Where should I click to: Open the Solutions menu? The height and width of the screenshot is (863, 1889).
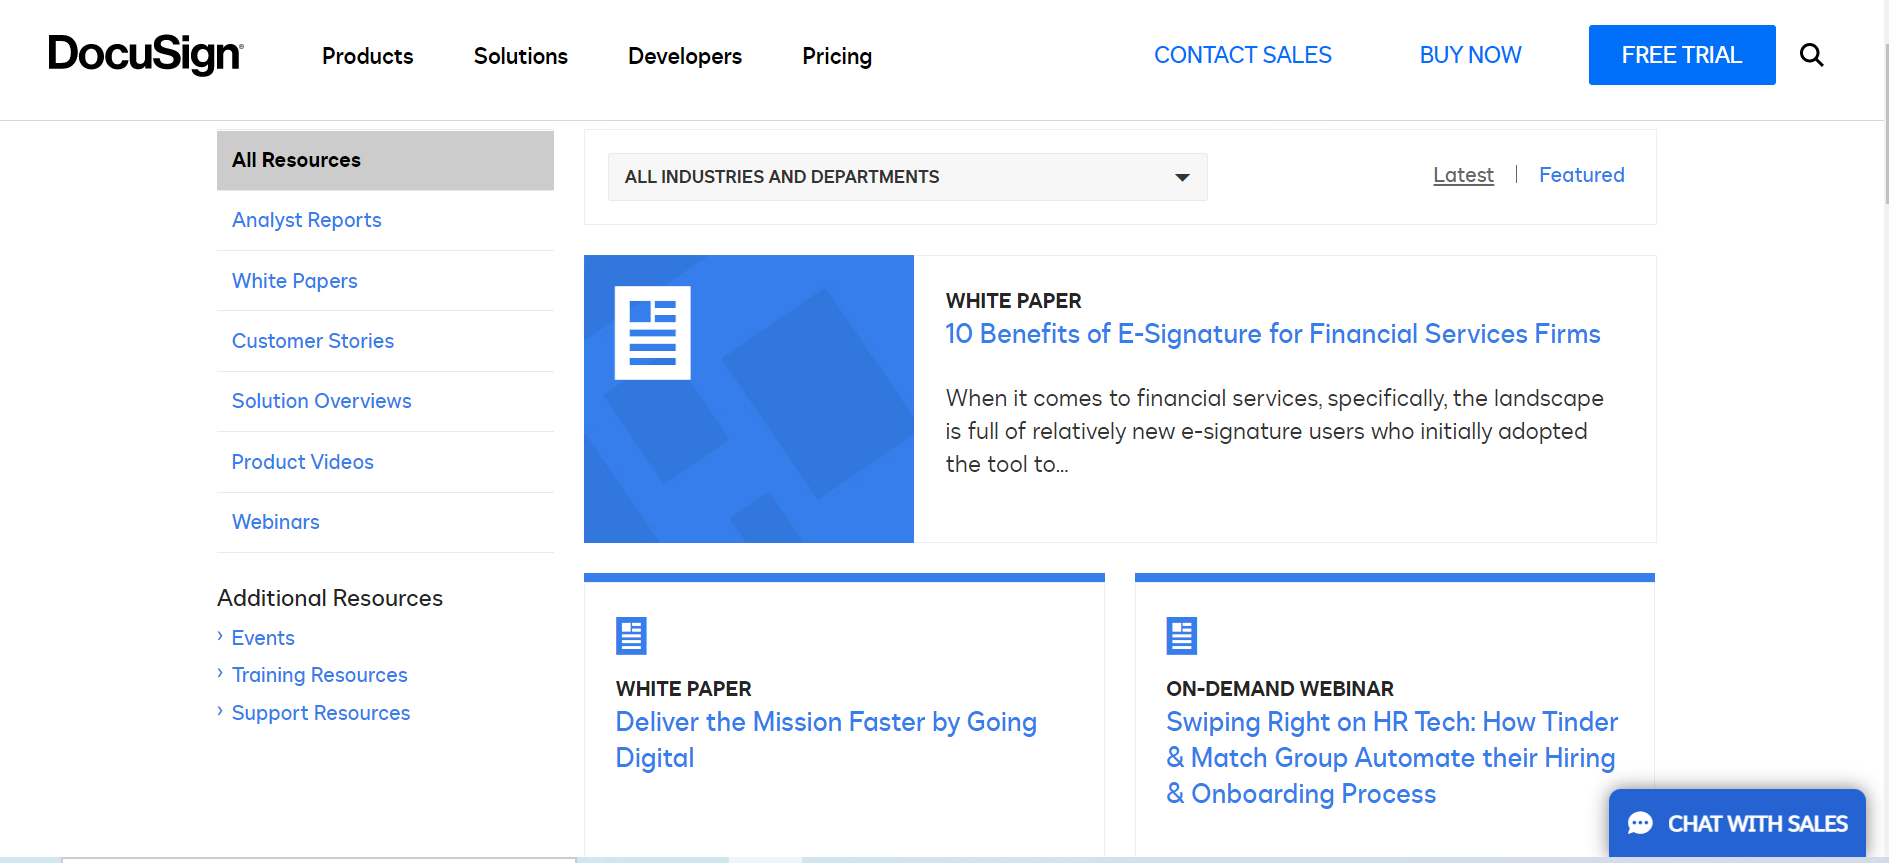pos(520,56)
